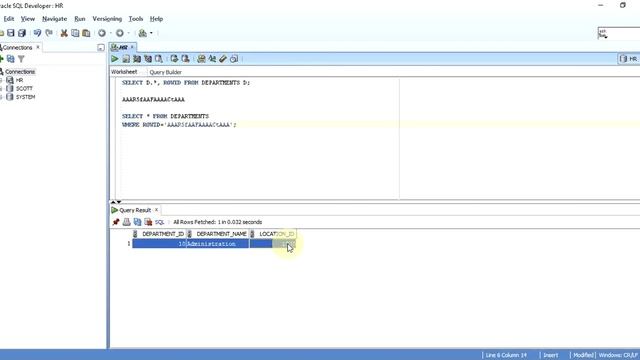Expand the SCOTT connection node
Screen dimensions: 640x360
coord(1,89)
